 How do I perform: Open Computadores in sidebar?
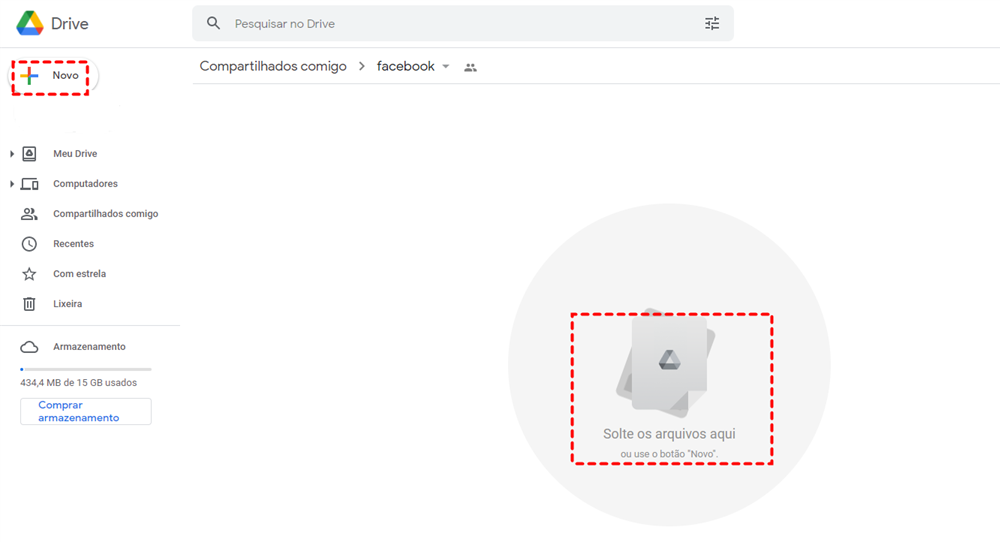[85, 184]
